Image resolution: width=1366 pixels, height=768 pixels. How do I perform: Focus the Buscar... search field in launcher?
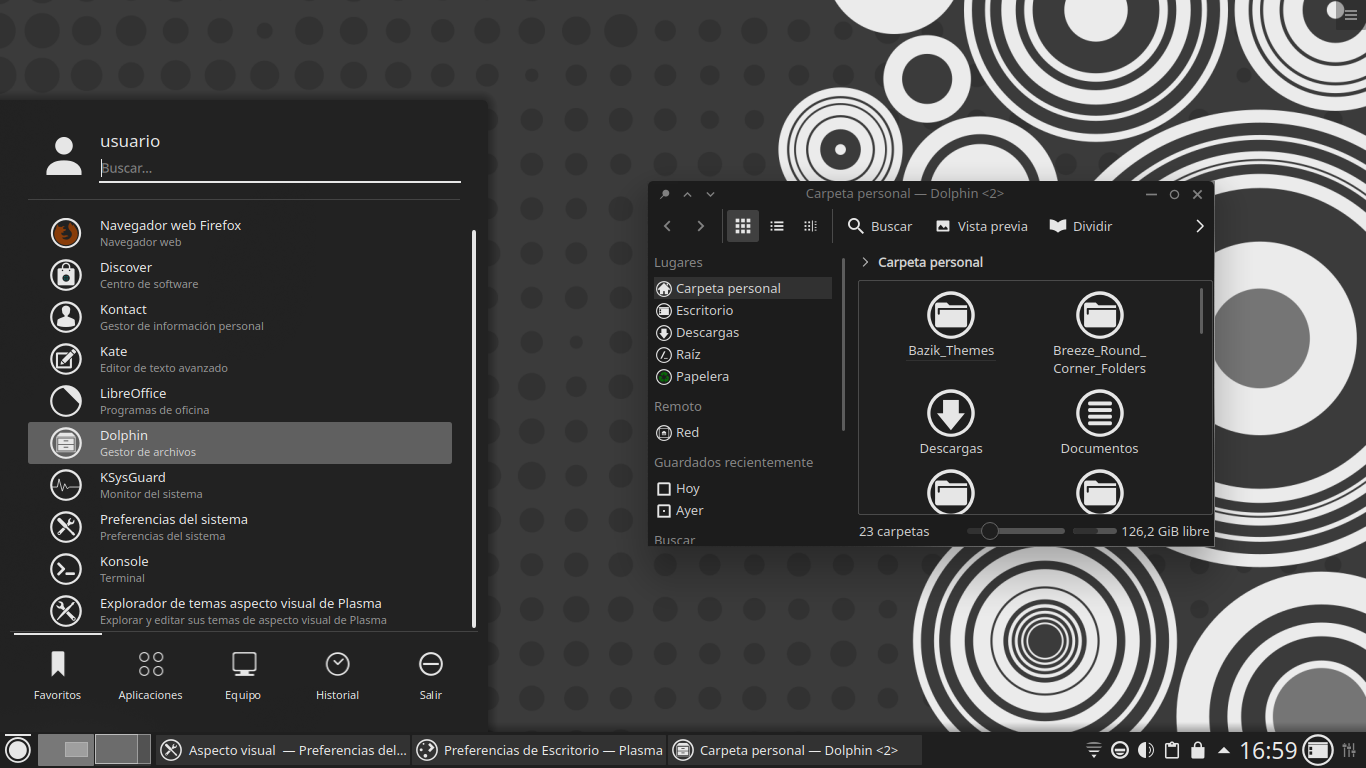tap(280, 169)
